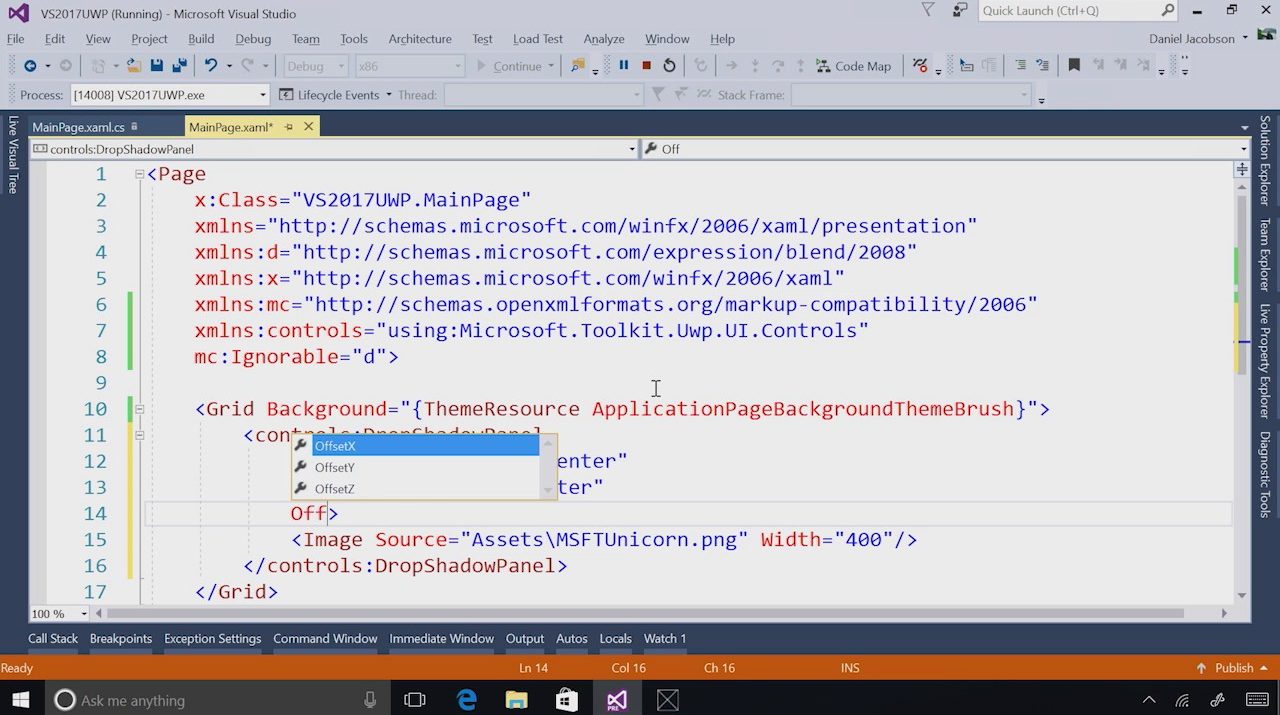Click the Restart debugging icon
The height and width of the screenshot is (715, 1280).
(x=669, y=66)
